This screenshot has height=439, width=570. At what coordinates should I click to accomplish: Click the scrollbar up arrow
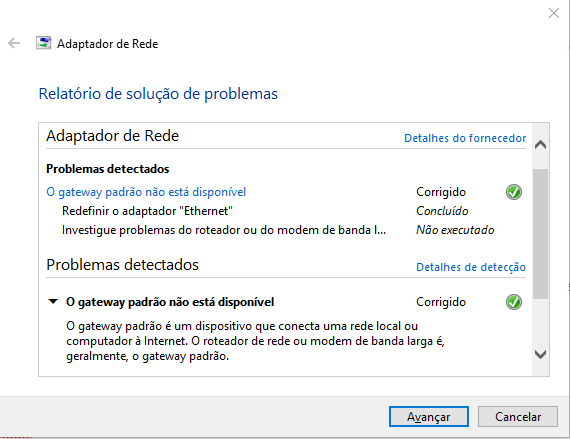(x=541, y=145)
